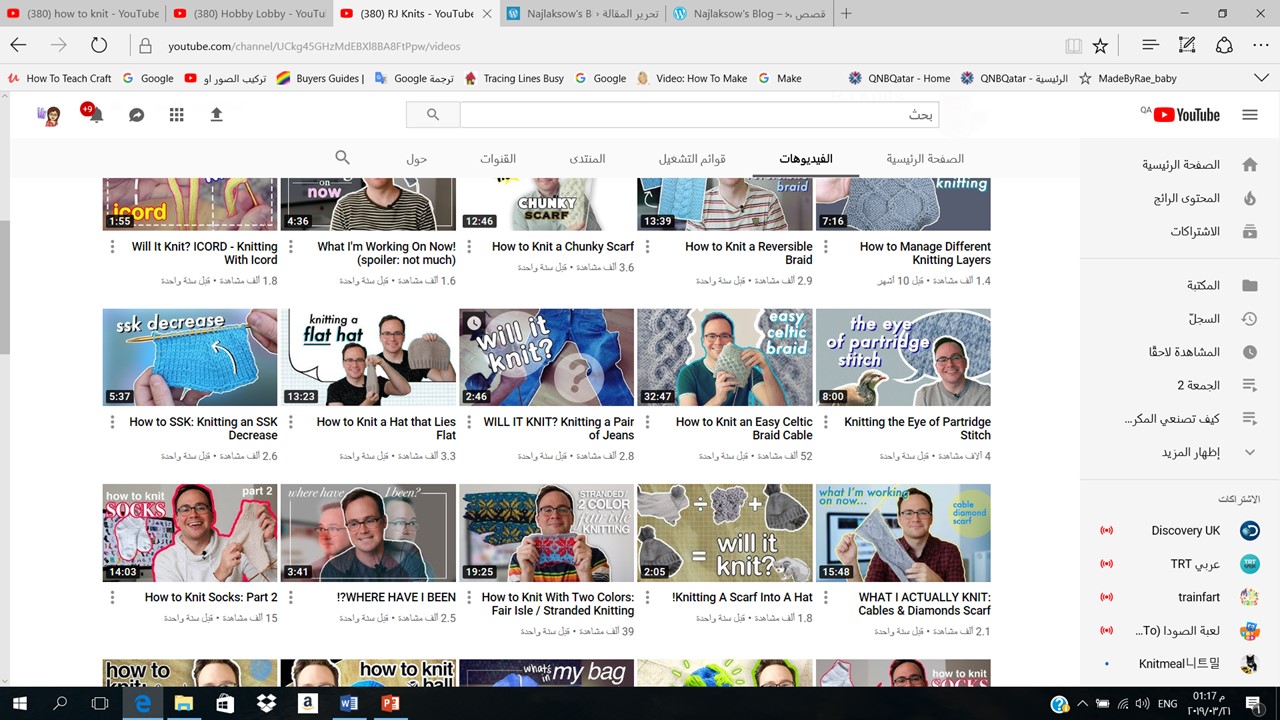The height and width of the screenshot is (720, 1280).
Task: Open three-dot menu for Chunky Scarf video
Action: coord(469,247)
